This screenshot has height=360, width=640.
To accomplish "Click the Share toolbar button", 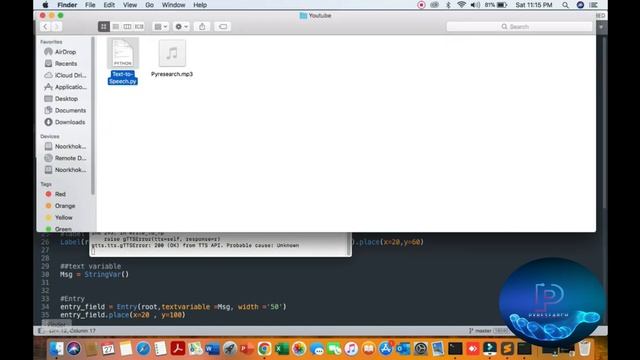I will pos(202,27).
